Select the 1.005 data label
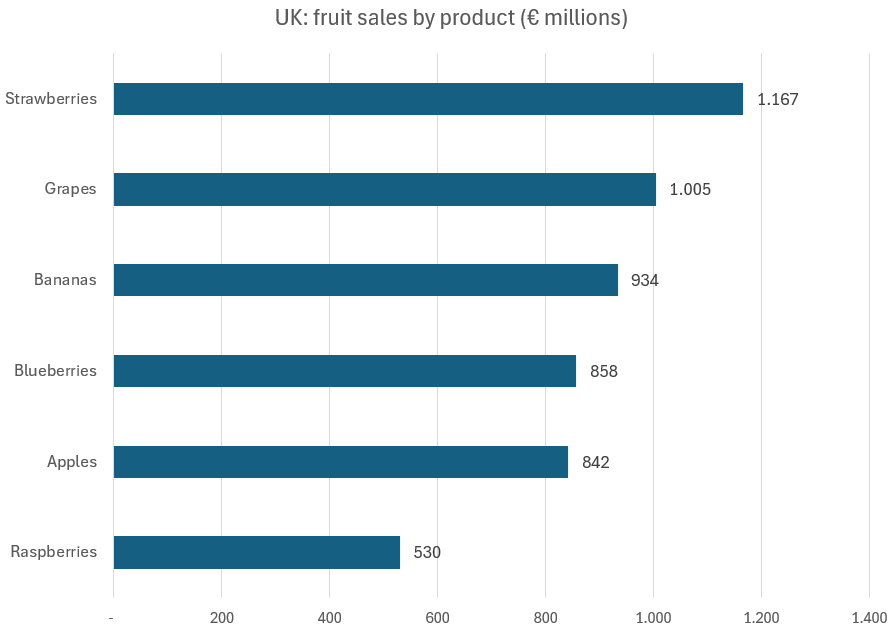Screen dimensions: 893x629 (691, 190)
